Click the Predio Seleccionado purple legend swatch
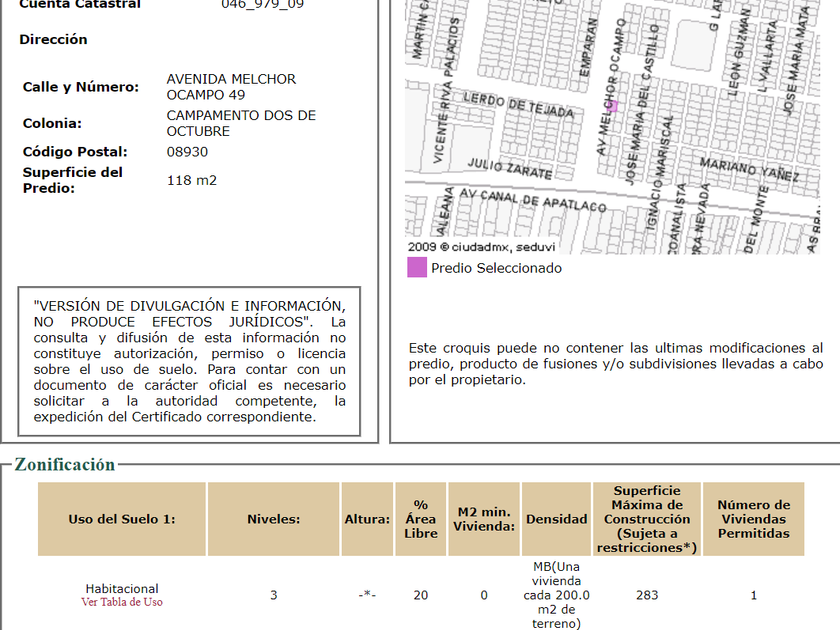 [x=417, y=267]
